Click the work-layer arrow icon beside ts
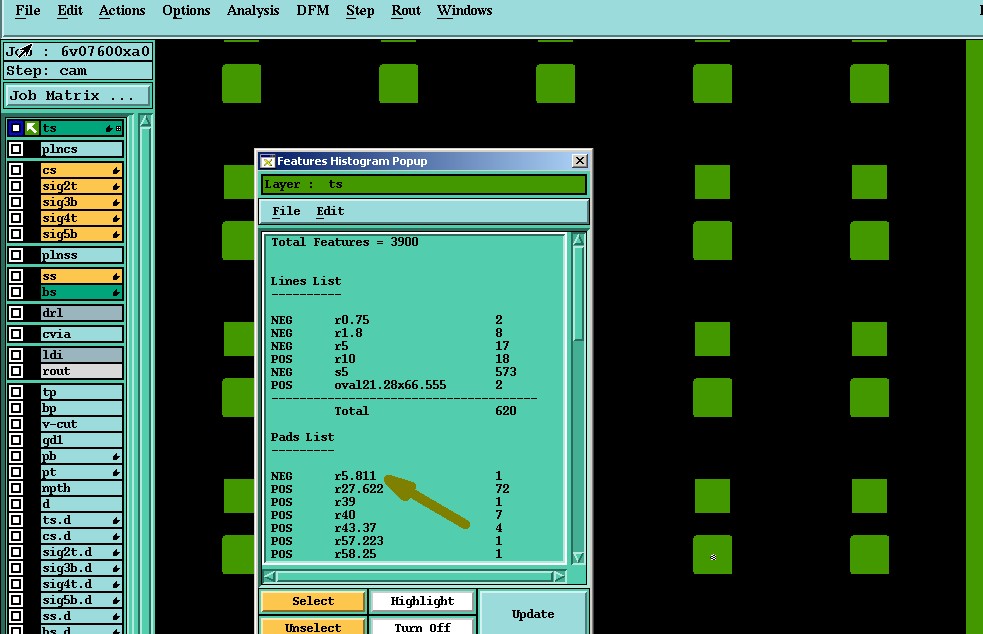The height and width of the screenshot is (634, 983). [x=32, y=128]
